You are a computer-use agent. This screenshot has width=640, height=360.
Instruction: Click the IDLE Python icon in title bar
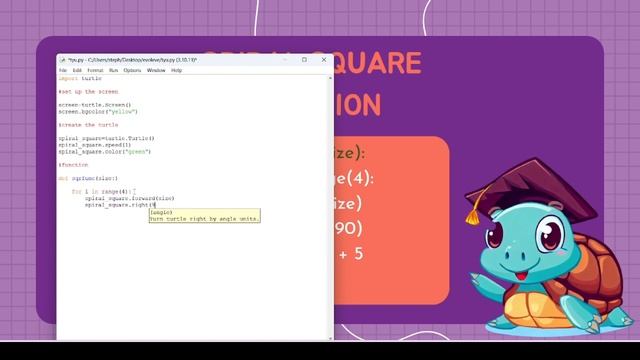pos(62,60)
